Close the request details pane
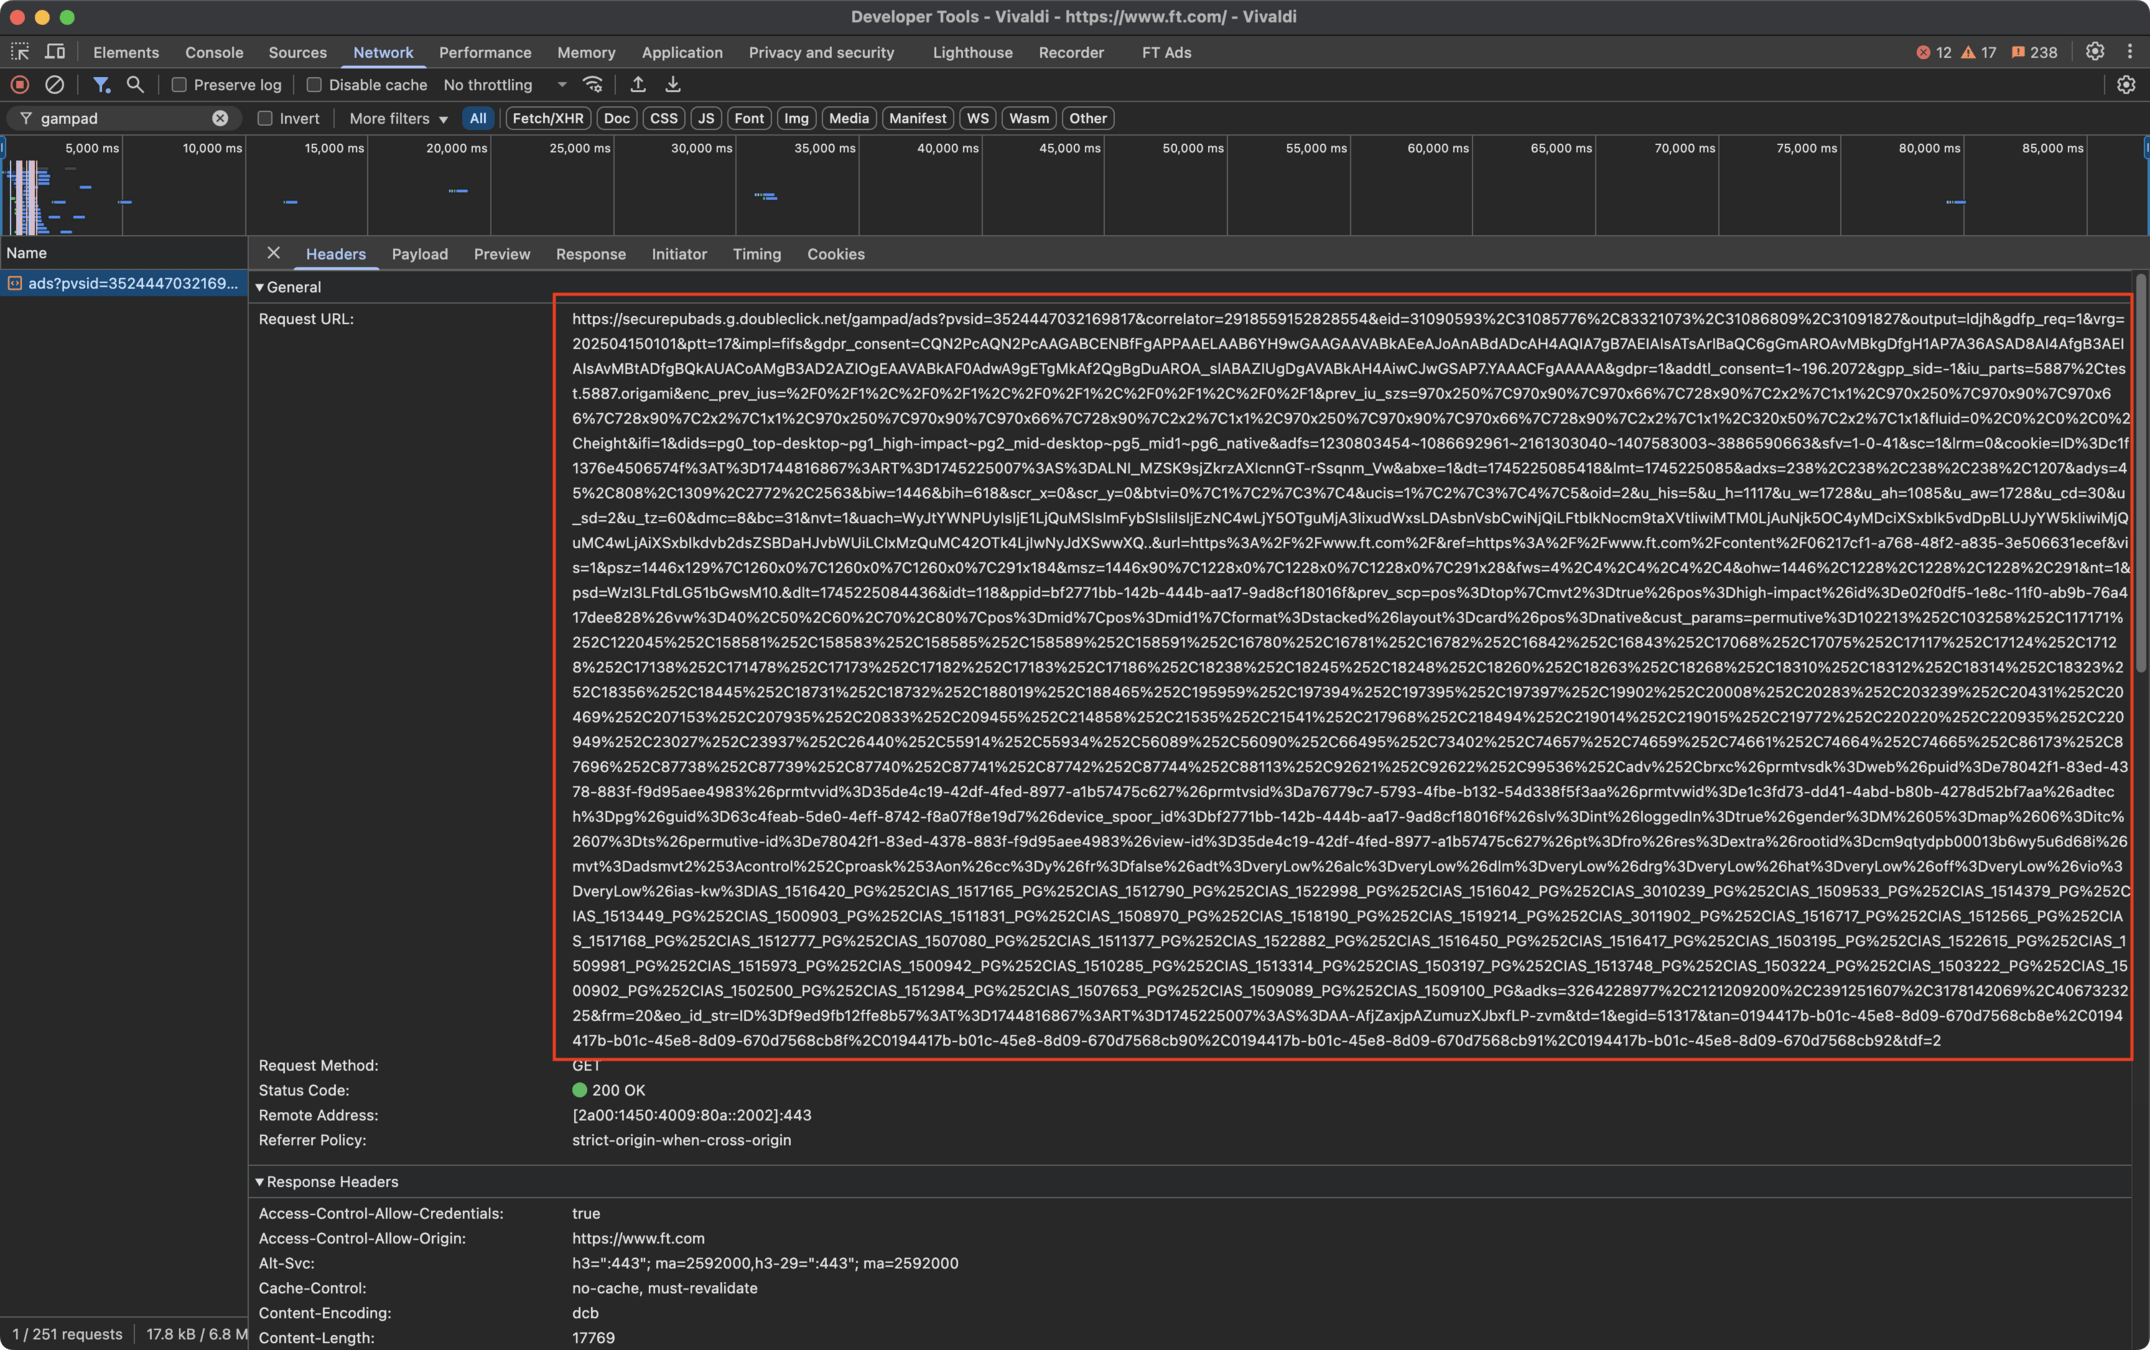The width and height of the screenshot is (2150, 1350). click(x=273, y=253)
